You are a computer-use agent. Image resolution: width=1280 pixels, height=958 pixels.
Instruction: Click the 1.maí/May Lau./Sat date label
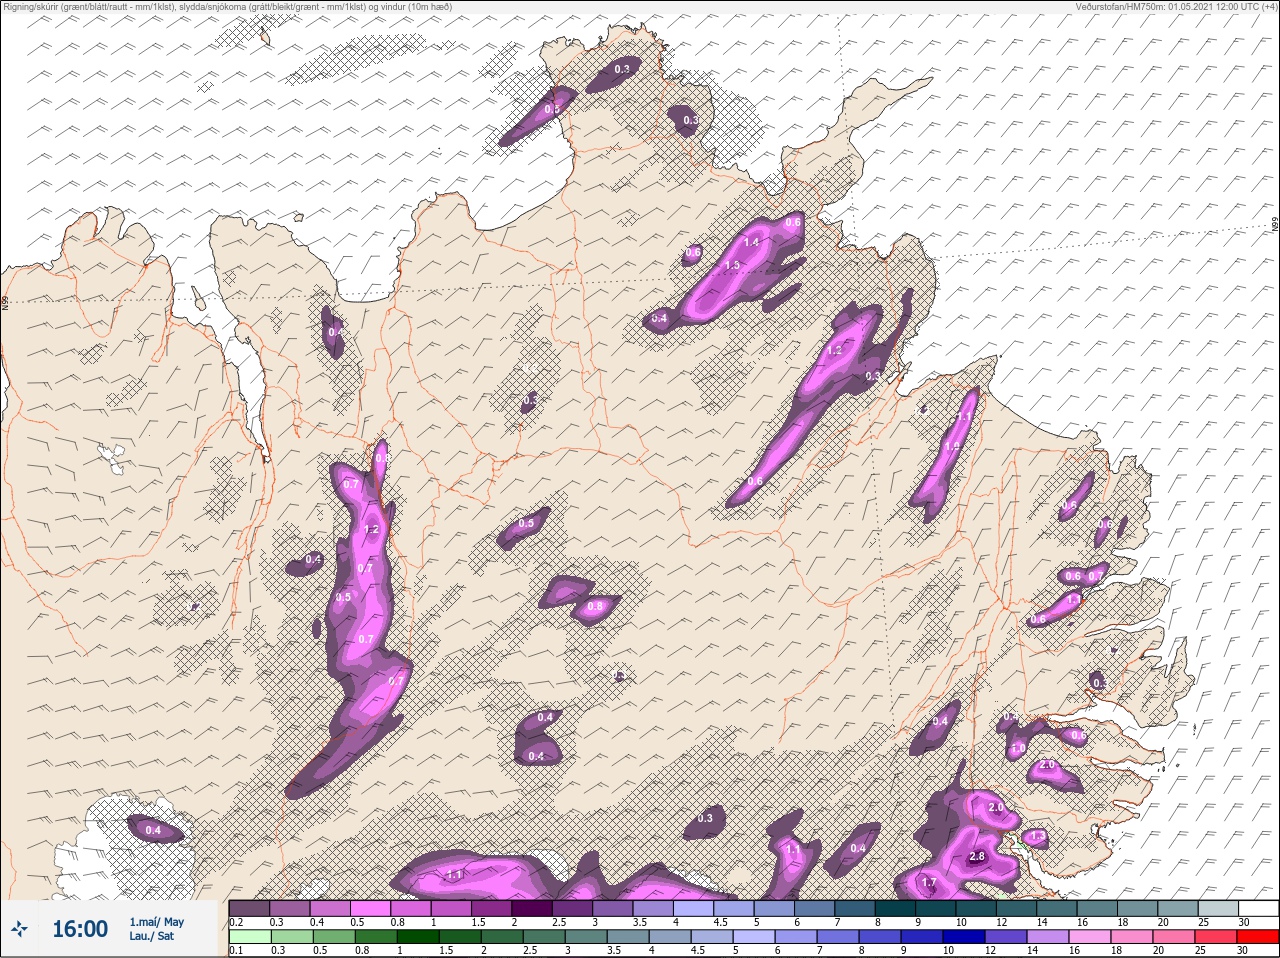[x=156, y=929]
